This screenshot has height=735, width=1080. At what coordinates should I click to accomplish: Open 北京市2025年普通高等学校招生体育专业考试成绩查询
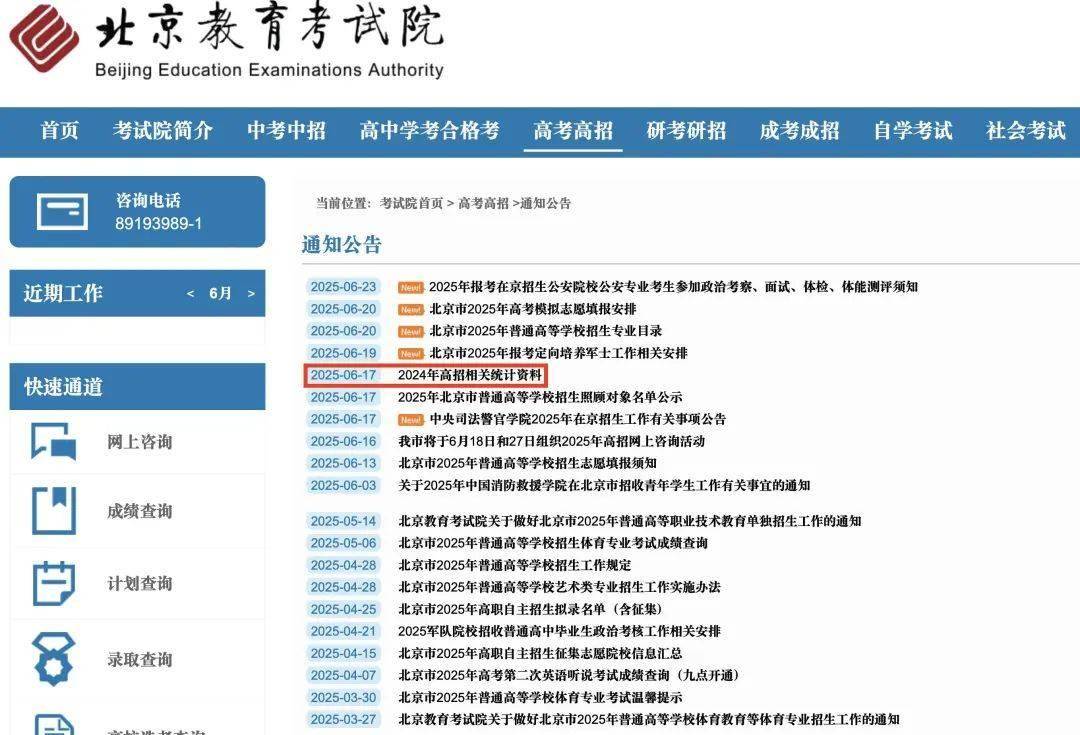point(553,543)
